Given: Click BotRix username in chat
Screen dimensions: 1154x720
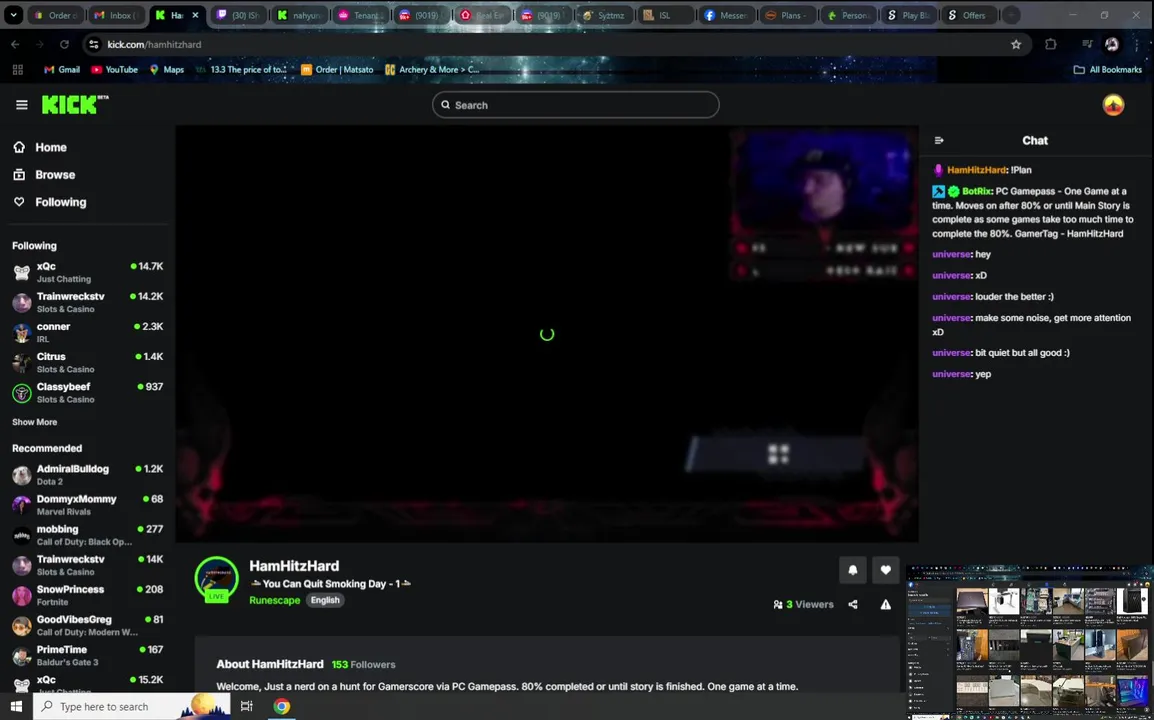Looking at the screenshot, I should [977, 191].
